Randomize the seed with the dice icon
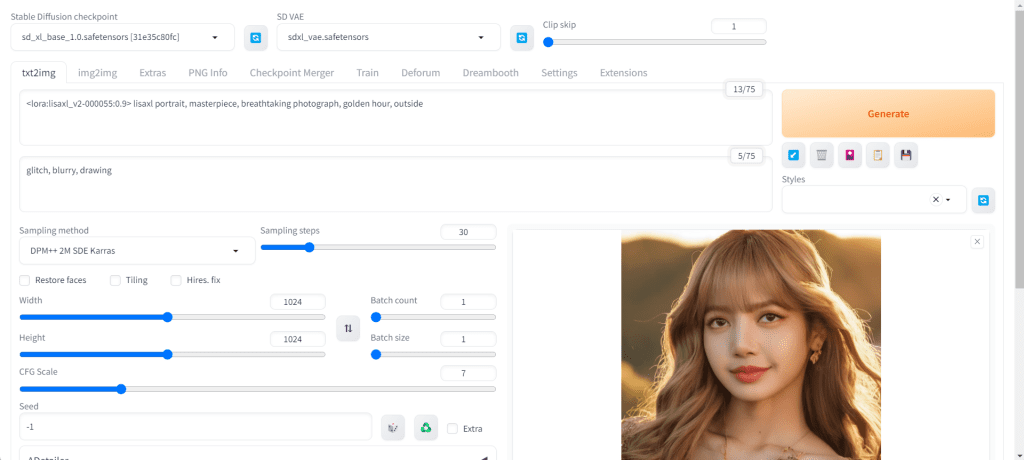The width and height of the screenshot is (1024, 460). (393, 428)
